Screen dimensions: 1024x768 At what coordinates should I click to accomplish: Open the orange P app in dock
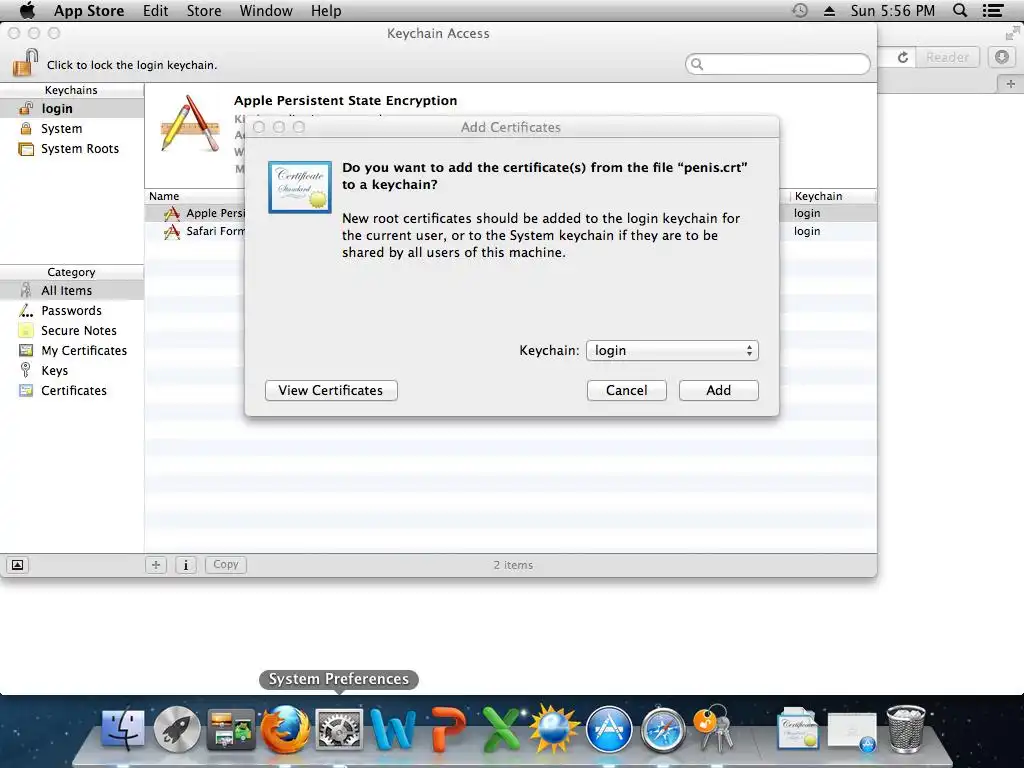448,728
